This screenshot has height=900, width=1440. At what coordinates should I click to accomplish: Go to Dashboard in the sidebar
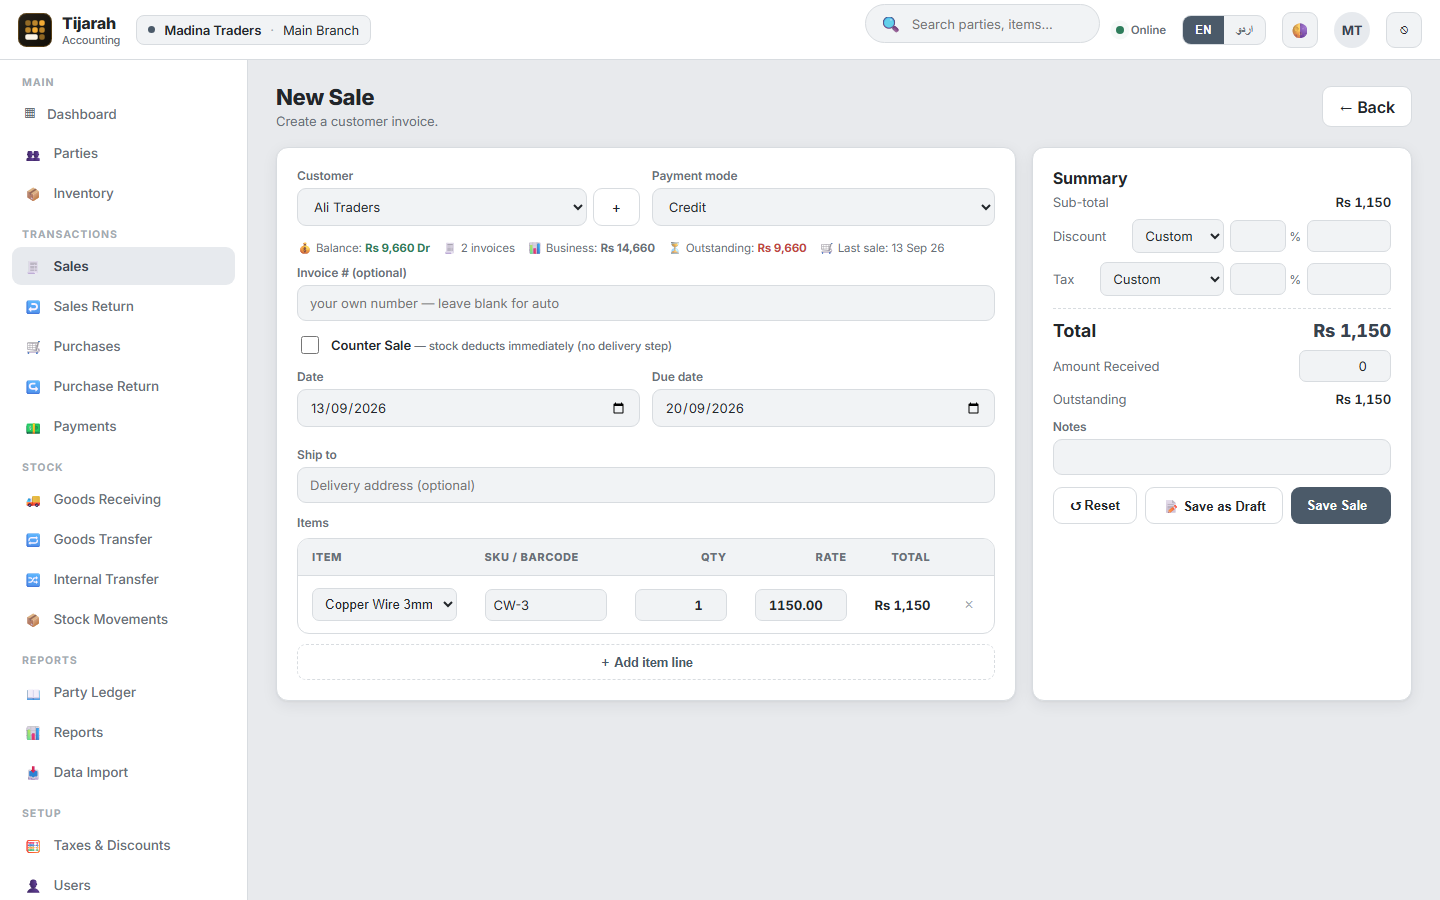pyautogui.click(x=123, y=114)
